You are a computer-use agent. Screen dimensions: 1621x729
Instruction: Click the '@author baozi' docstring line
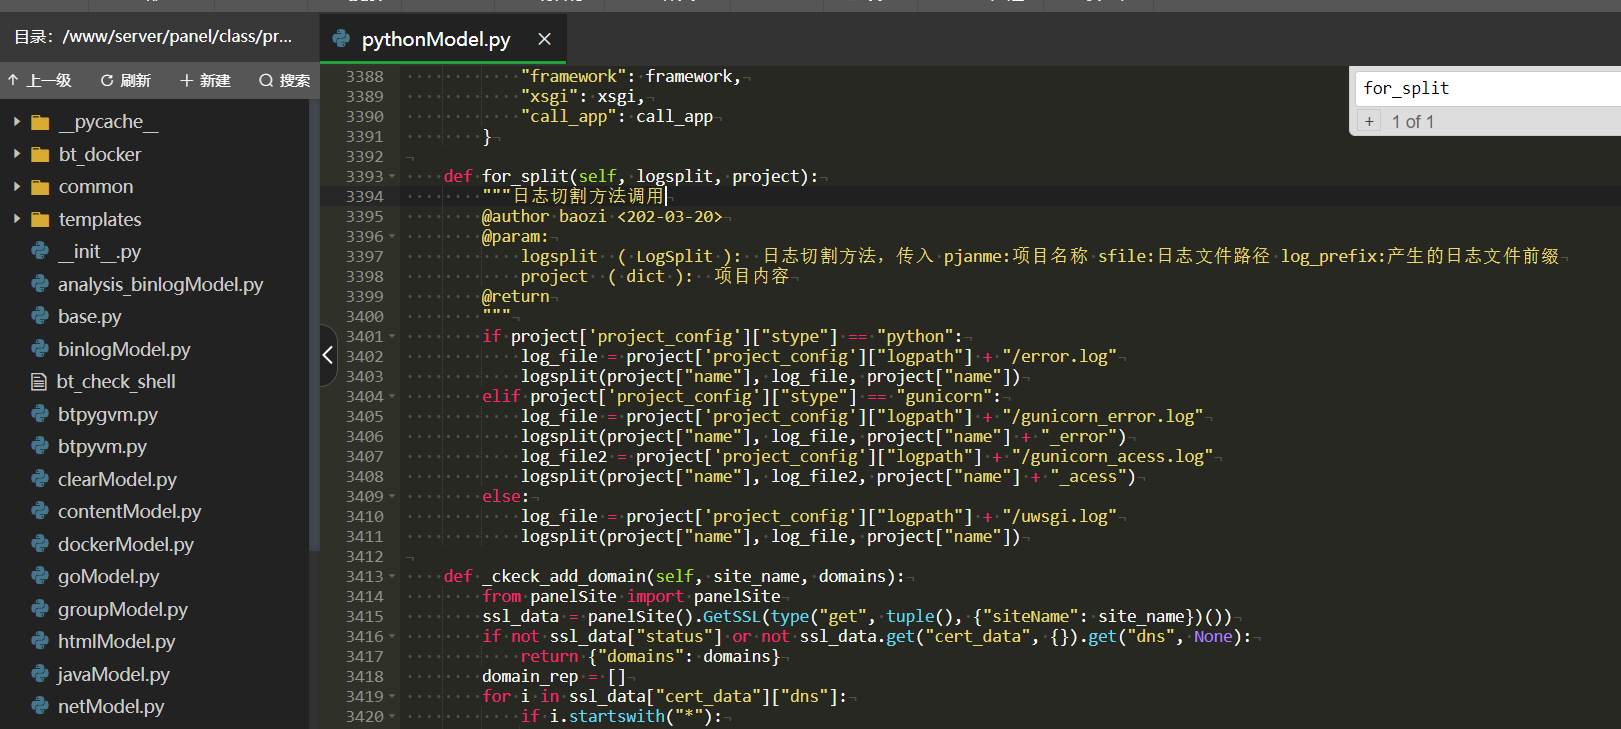click(602, 217)
